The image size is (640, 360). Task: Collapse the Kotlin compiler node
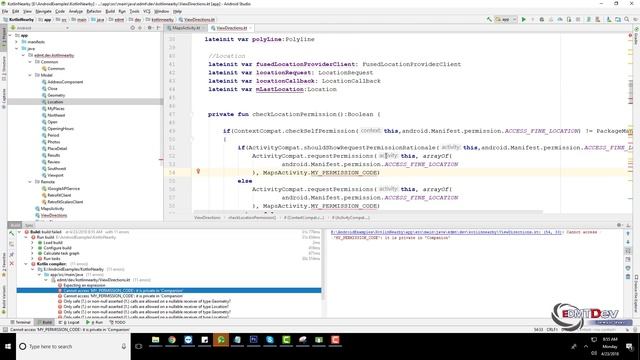pos(26,264)
